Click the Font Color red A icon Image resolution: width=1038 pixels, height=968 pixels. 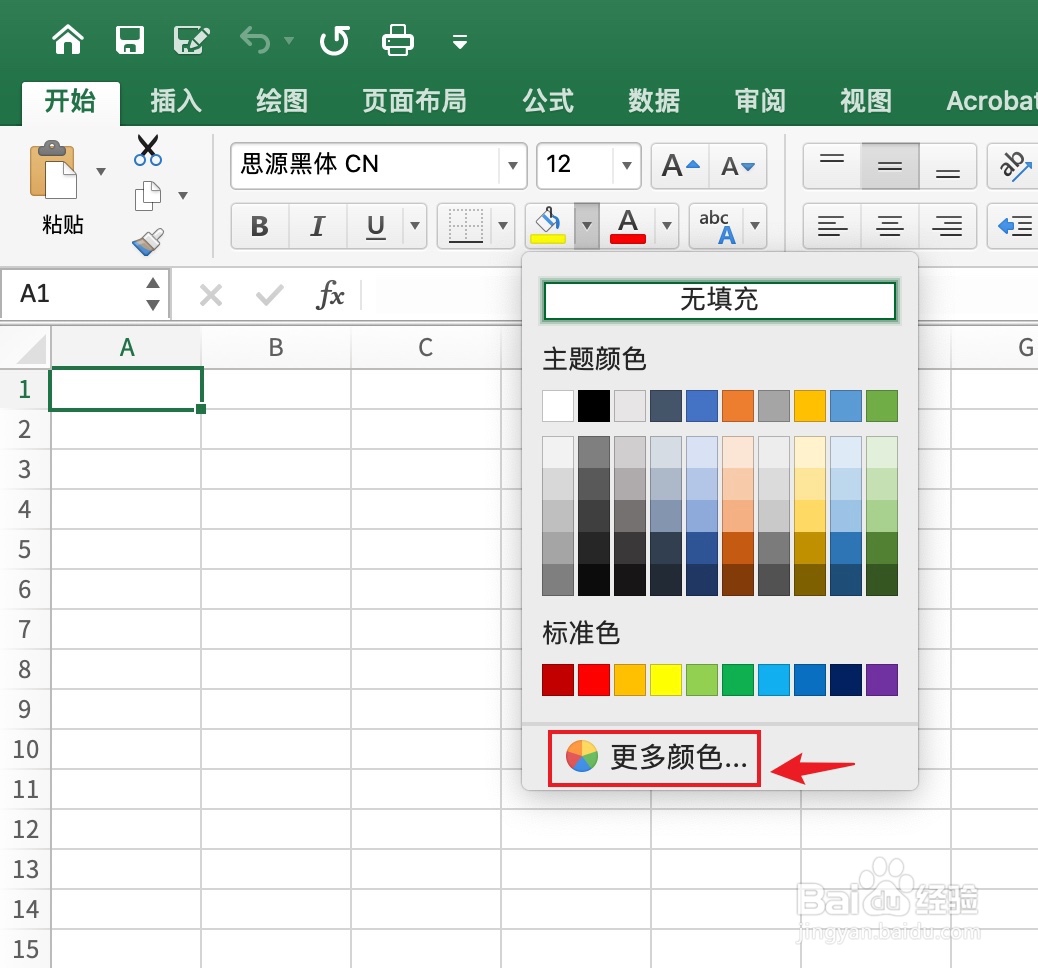click(628, 226)
